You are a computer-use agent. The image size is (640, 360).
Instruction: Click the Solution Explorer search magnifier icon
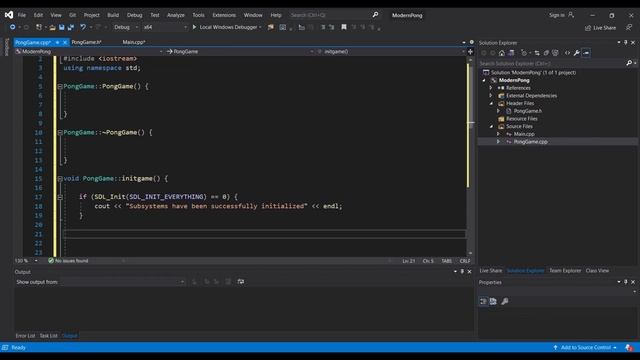pyautogui.click(x=629, y=63)
